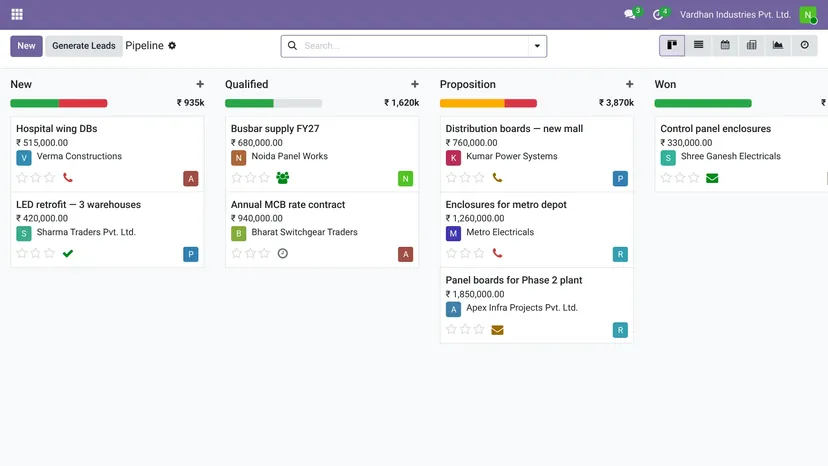828x466 pixels.
Task: Click salesperson avatar A on Hospital wing DBs
Action: [191, 179]
